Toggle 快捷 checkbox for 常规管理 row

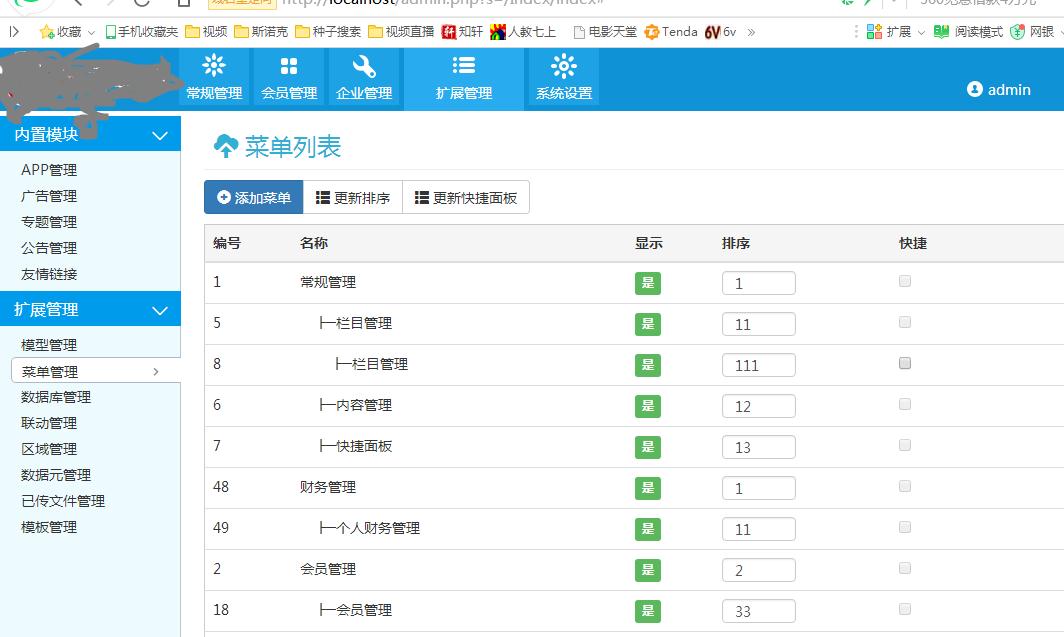click(905, 281)
